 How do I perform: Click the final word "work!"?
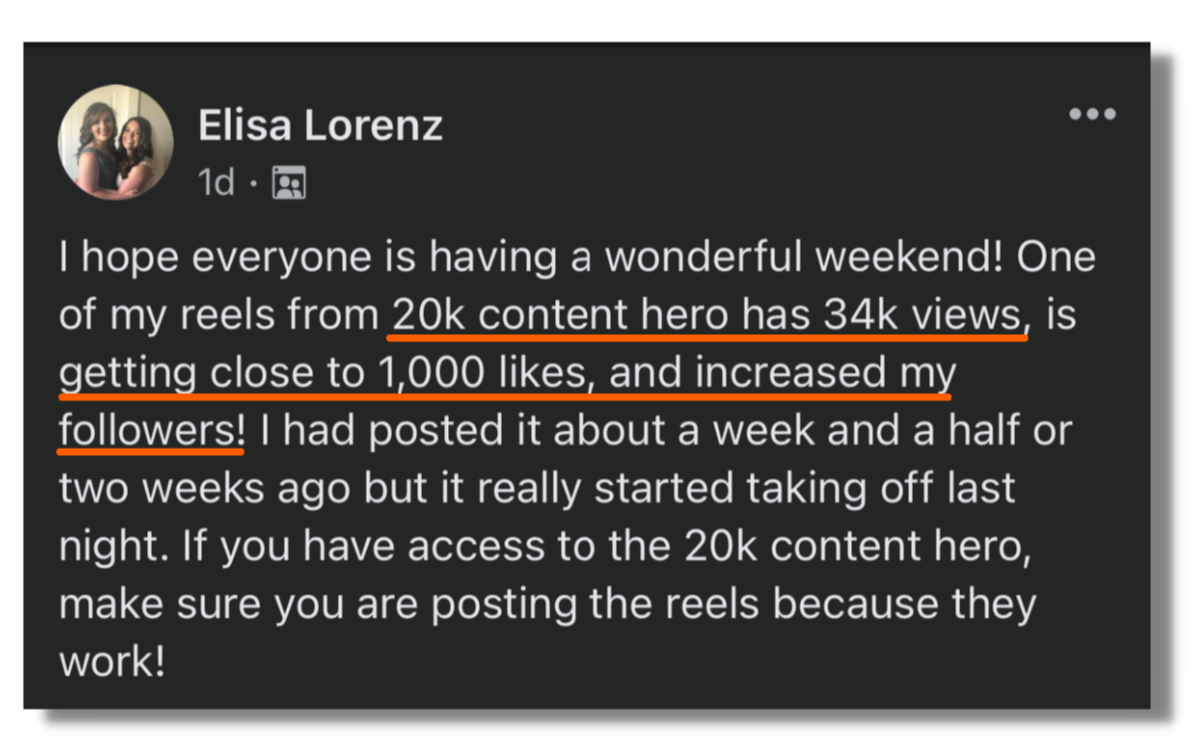(112, 661)
